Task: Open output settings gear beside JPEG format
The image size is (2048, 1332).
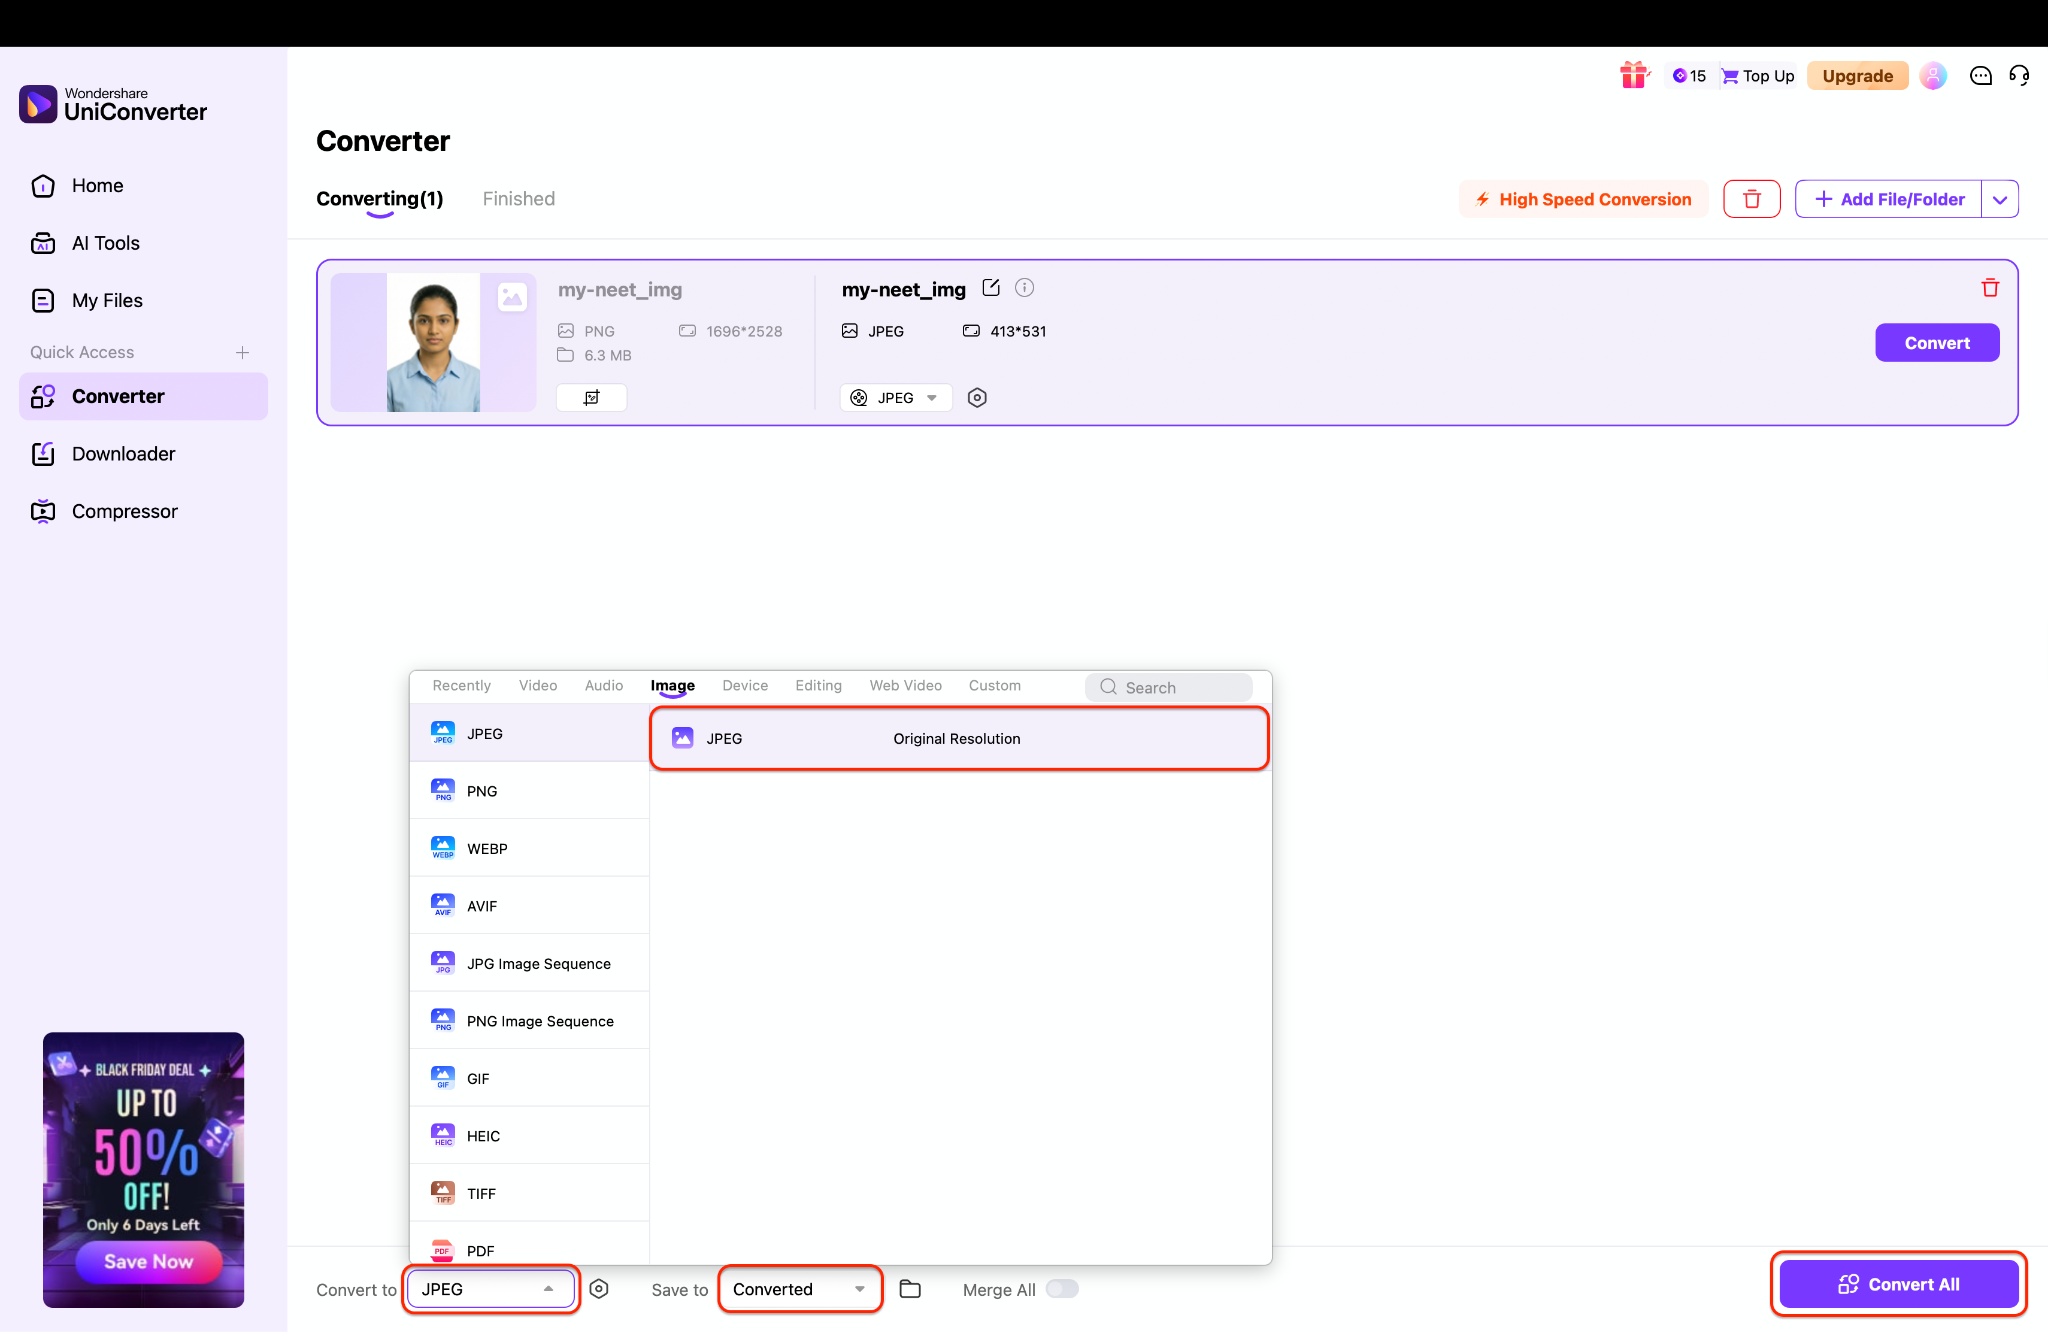Action: tap(977, 397)
